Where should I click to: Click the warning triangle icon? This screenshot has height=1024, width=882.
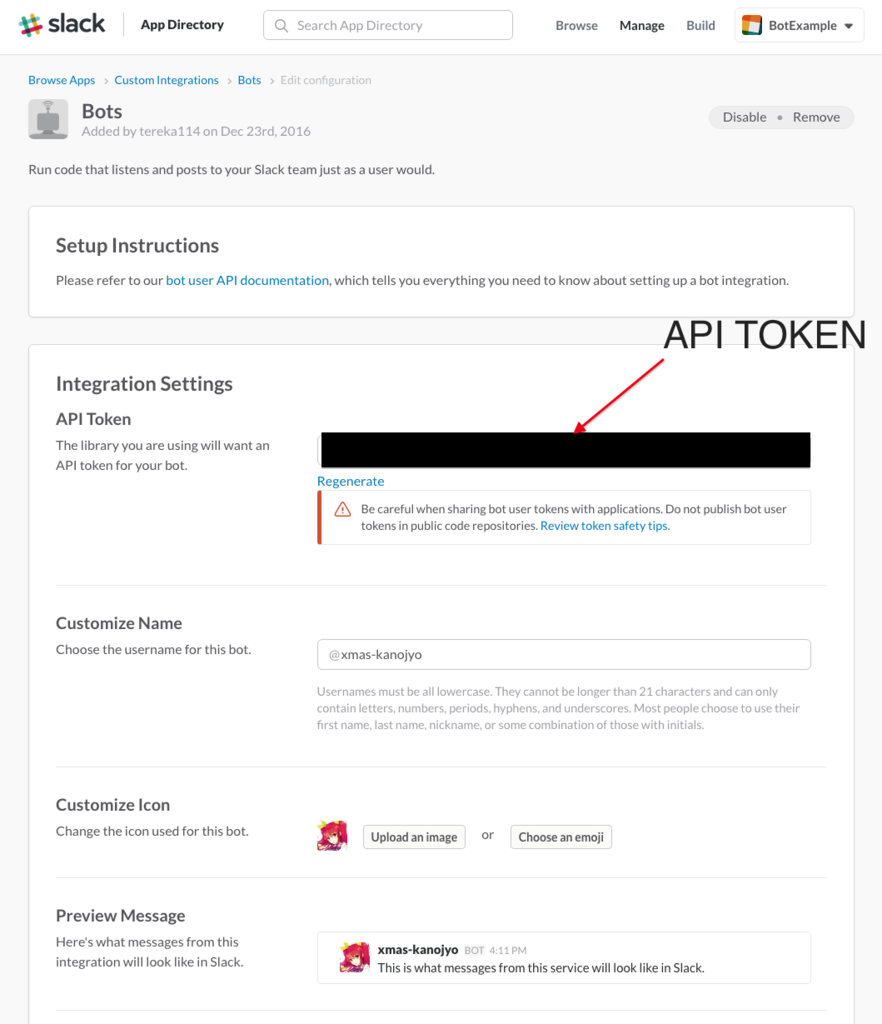pyautogui.click(x=343, y=509)
